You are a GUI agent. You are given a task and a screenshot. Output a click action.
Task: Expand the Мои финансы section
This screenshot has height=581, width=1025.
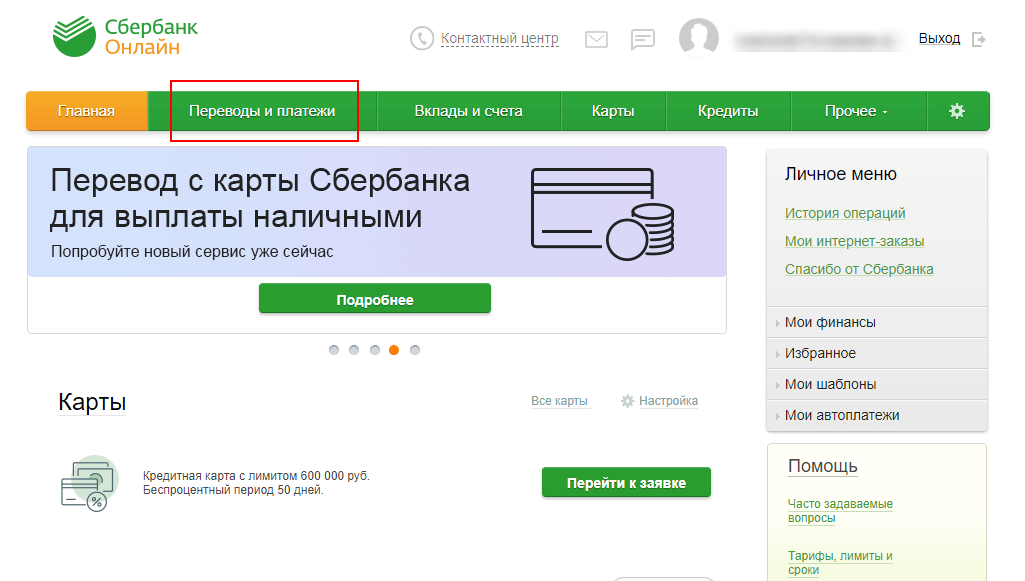pos(830,322)
